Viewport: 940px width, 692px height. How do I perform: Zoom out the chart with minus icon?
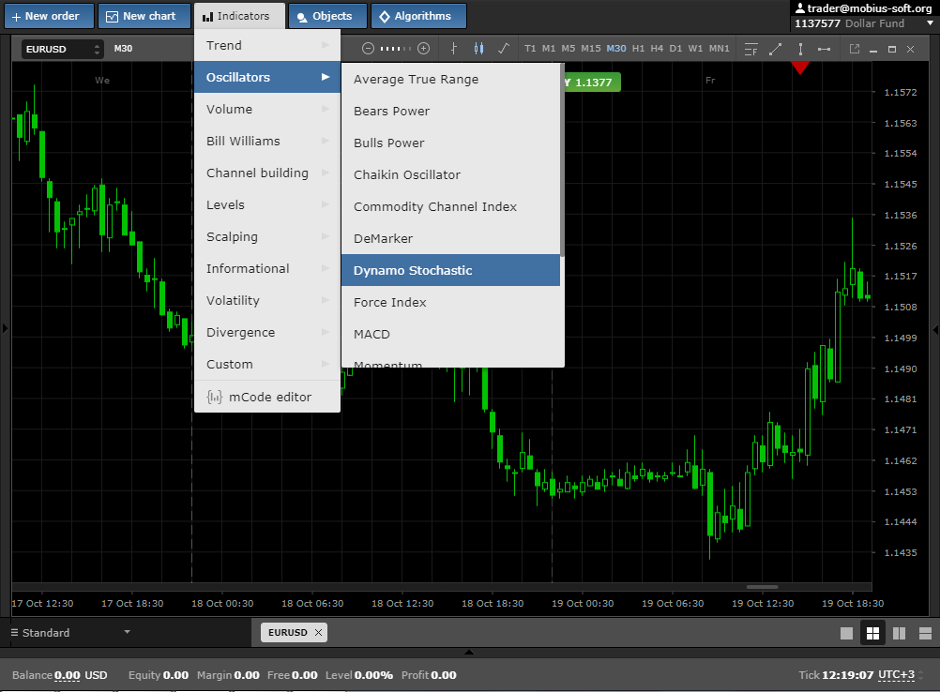(x=368, y=49)
